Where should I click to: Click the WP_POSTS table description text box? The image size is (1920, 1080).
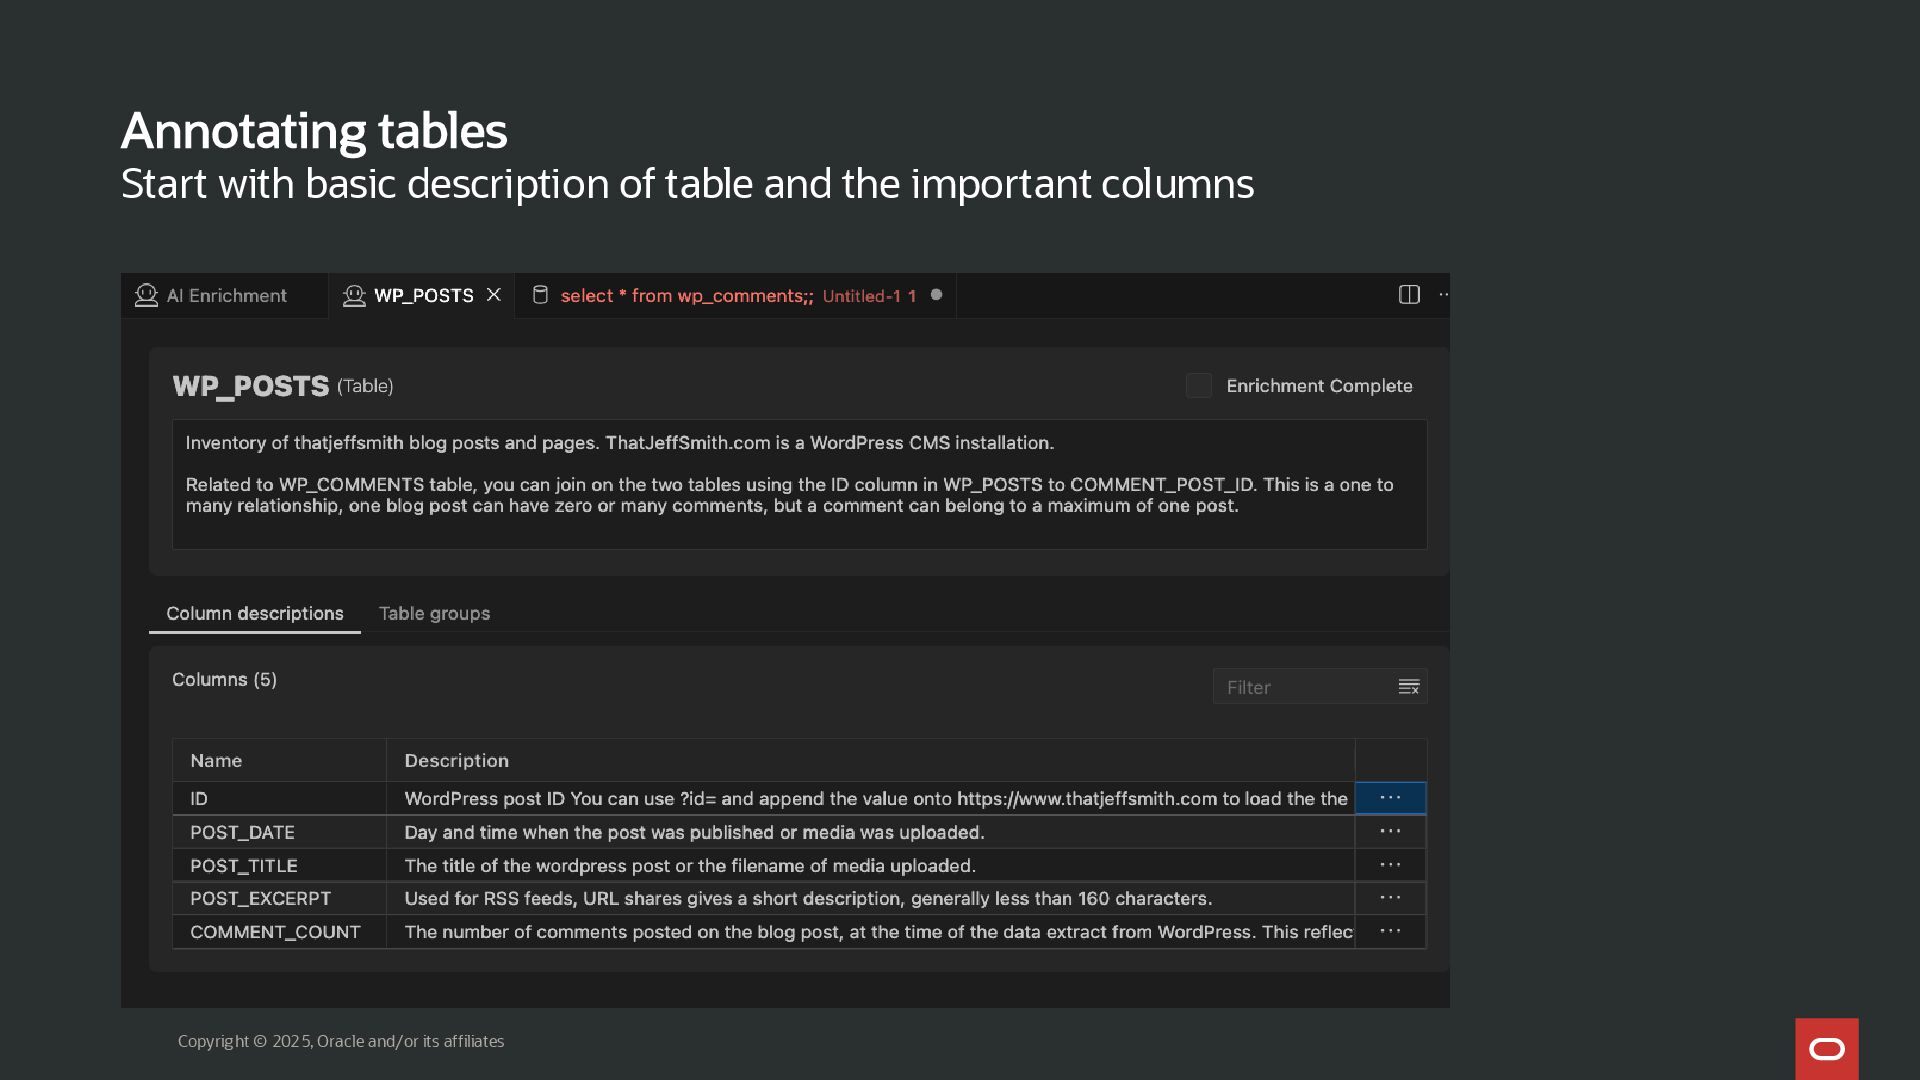pos(798,484)
